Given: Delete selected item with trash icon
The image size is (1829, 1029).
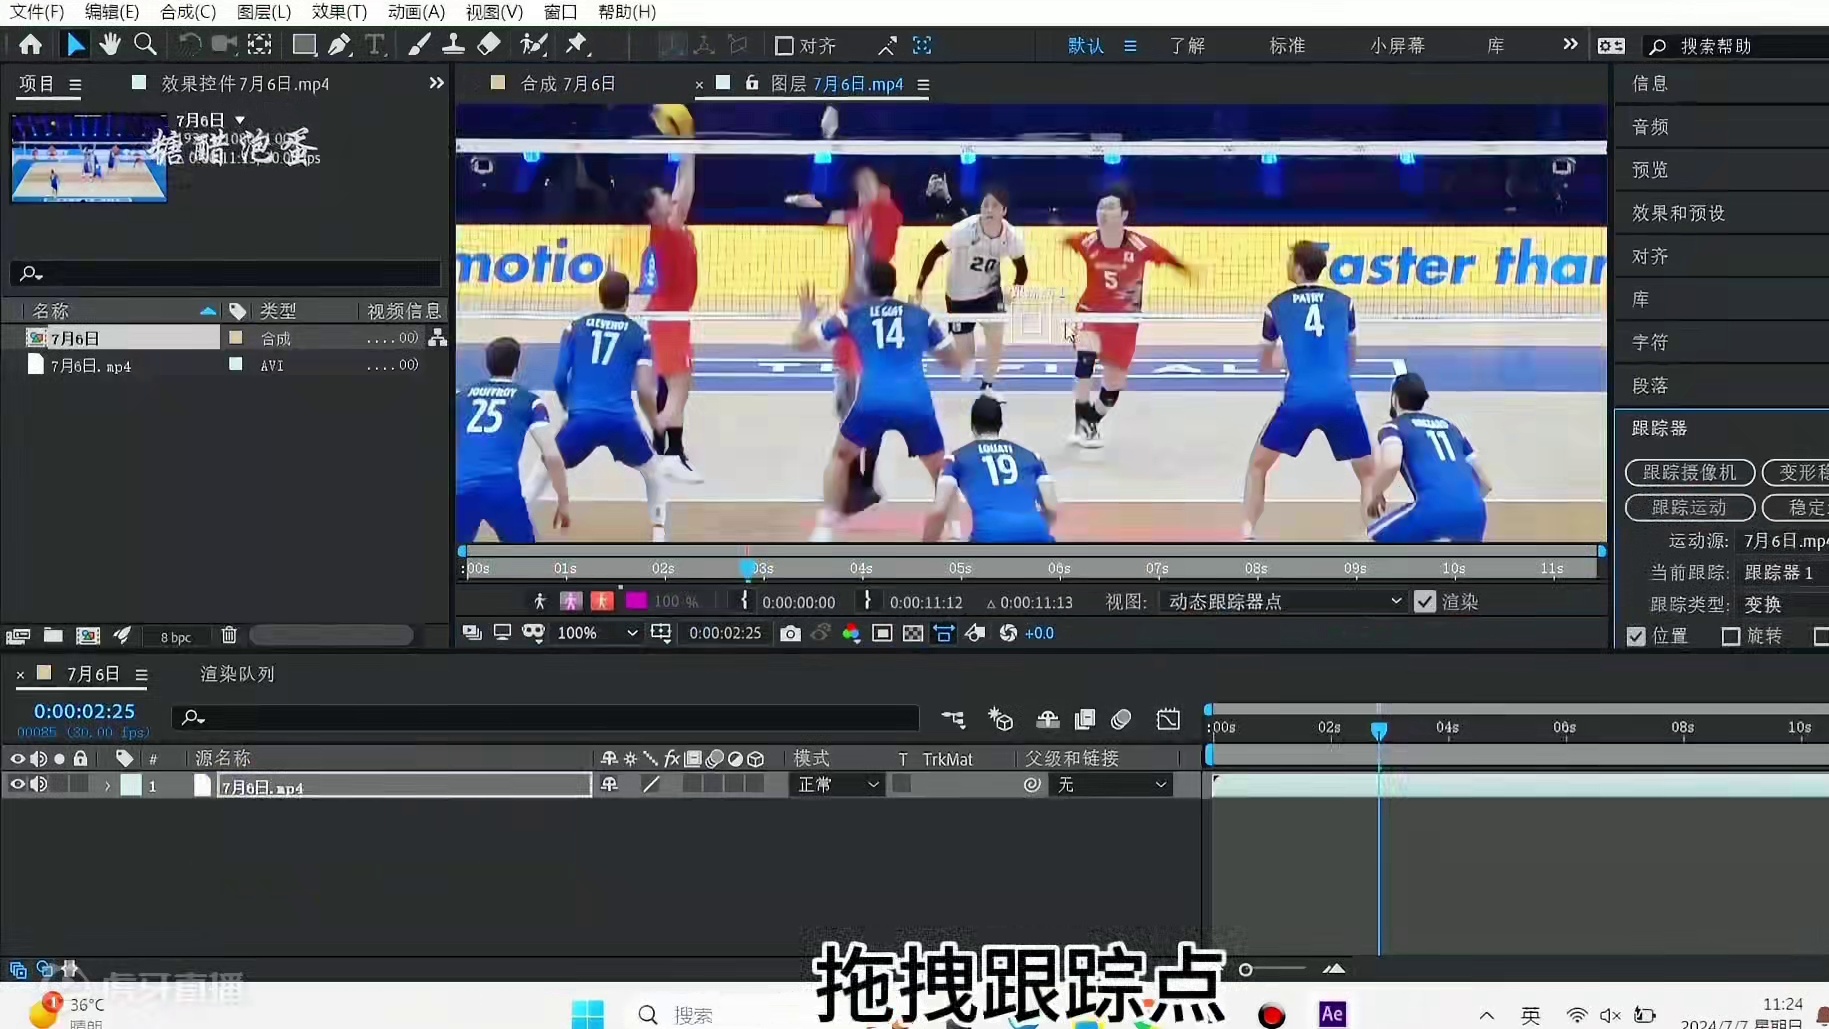Looking at the screenshot, I should click(x=229, y=635).
